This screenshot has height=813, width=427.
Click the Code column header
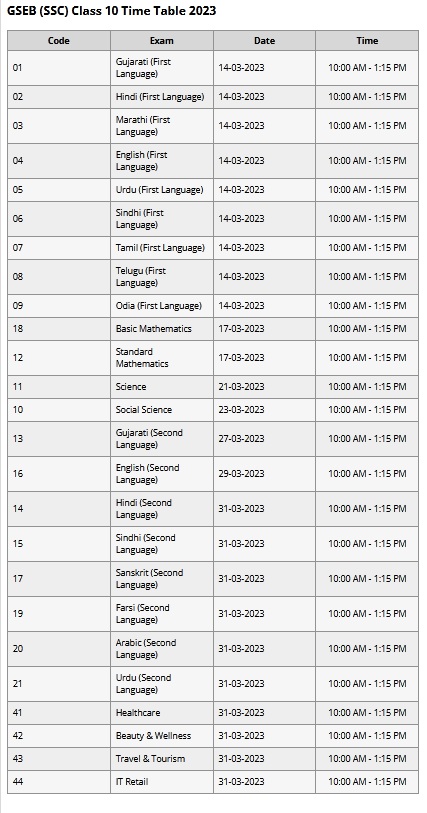pyautogui.click(x=59, y=40)
